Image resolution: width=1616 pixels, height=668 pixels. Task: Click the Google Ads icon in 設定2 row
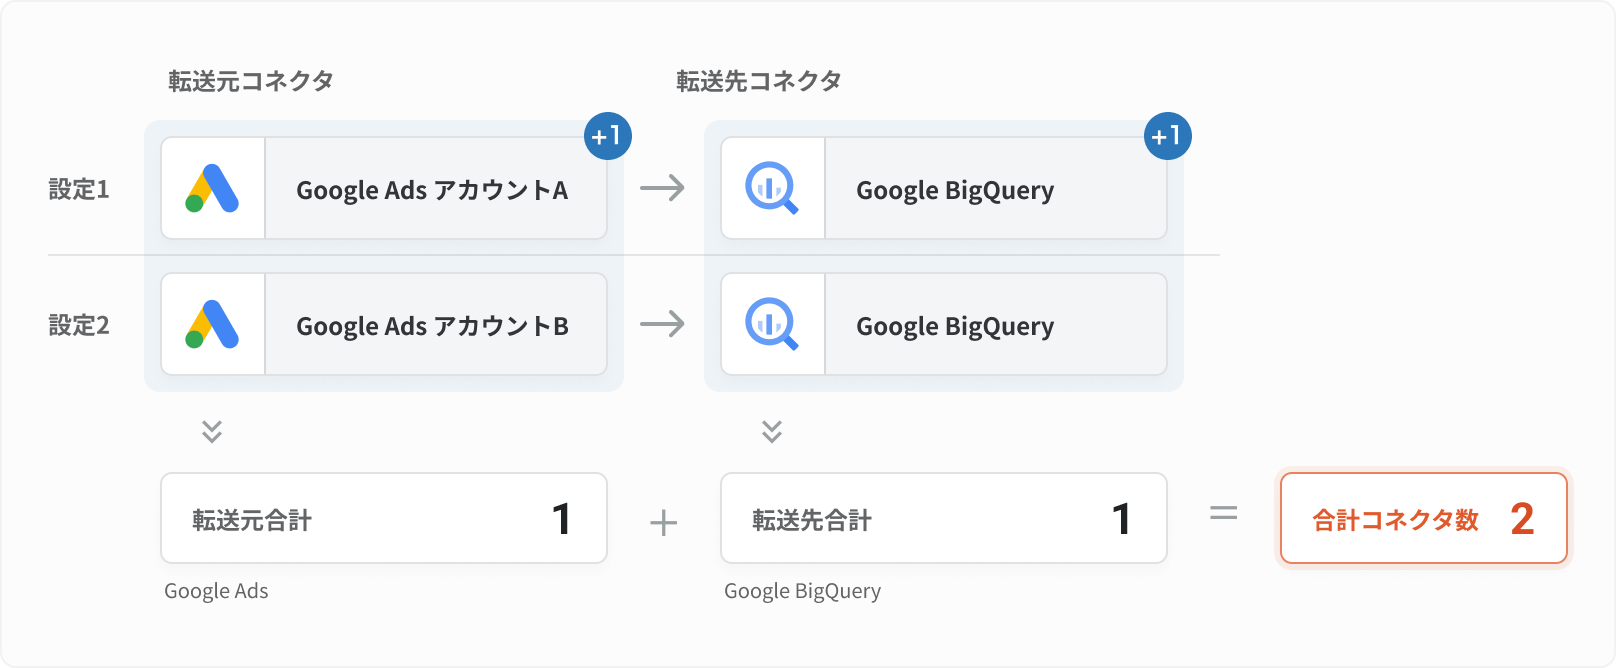point(212,324)
